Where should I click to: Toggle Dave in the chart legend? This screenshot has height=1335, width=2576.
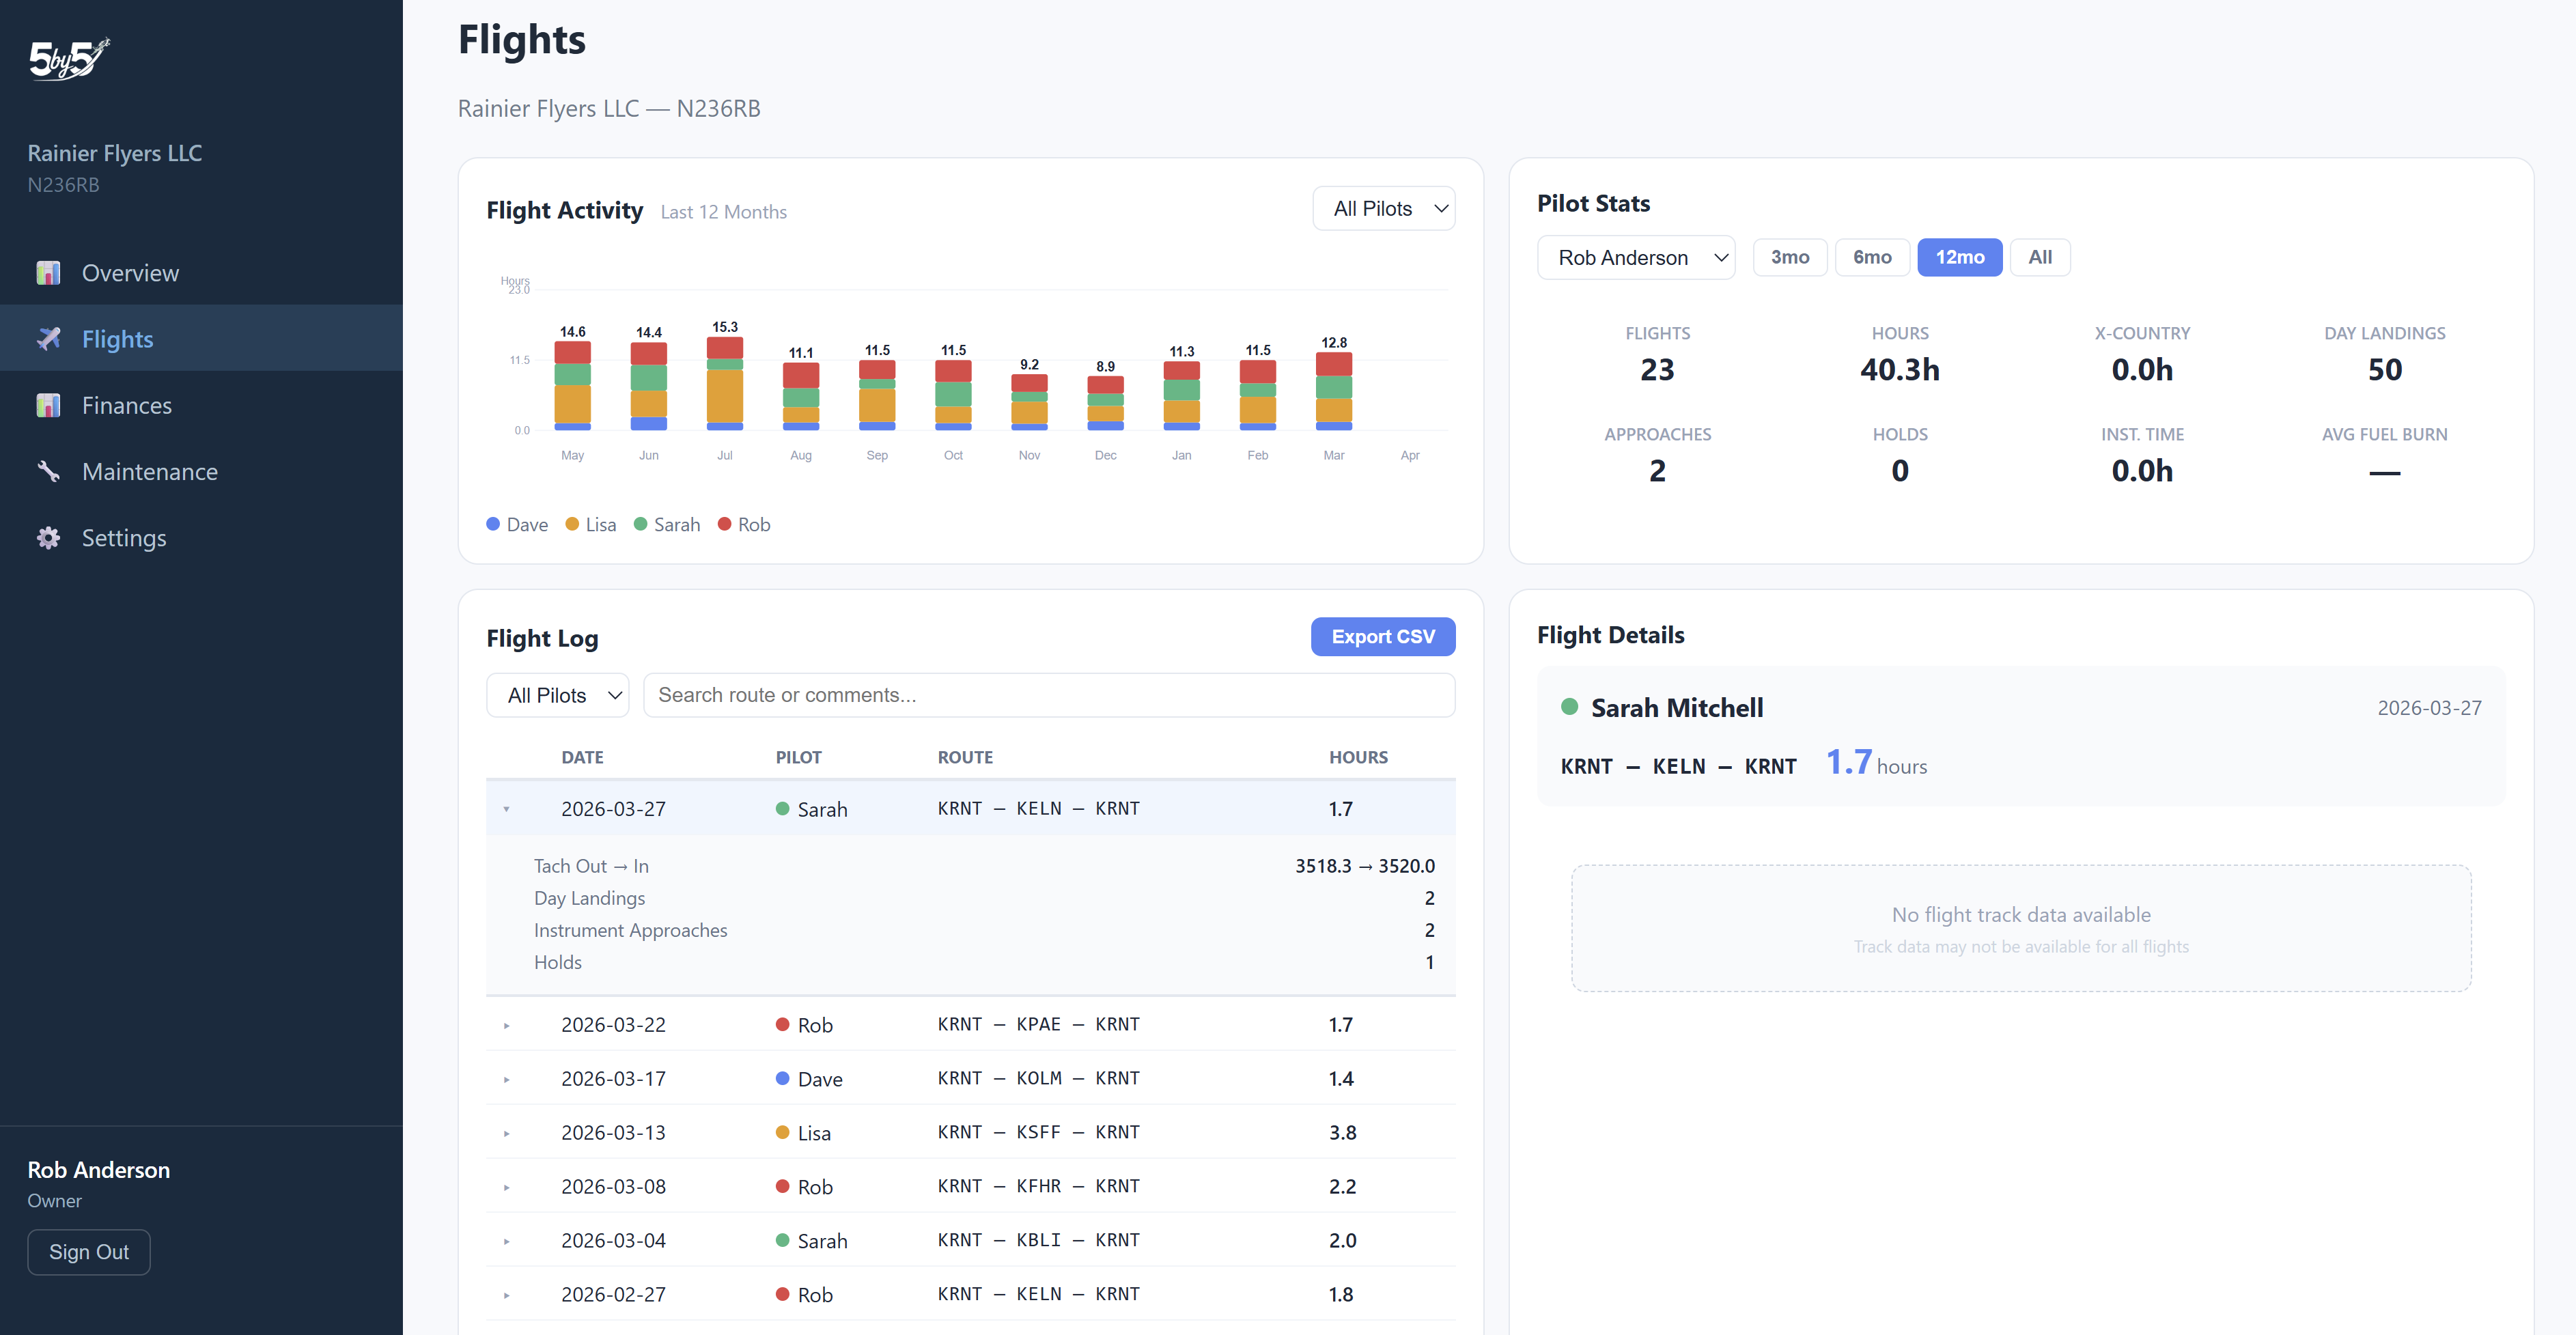coord(516,524)
